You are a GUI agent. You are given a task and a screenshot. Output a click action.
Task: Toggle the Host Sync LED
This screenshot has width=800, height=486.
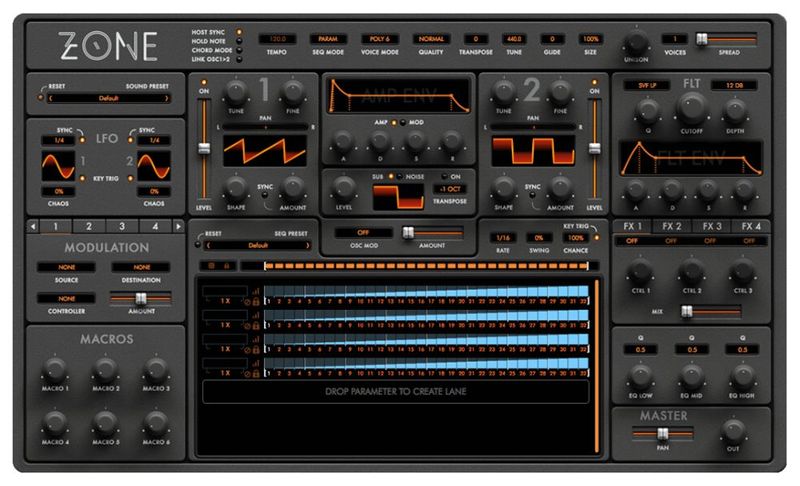coord(239,32)
